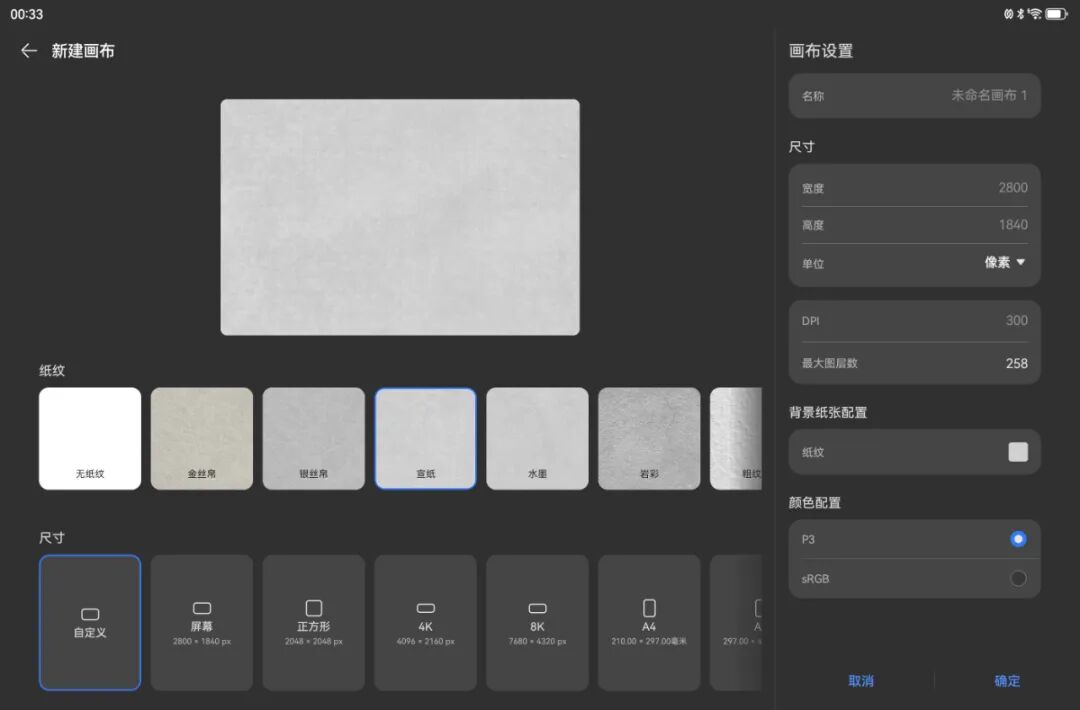Pick the 岩彩 paper texture

[649, 439]
